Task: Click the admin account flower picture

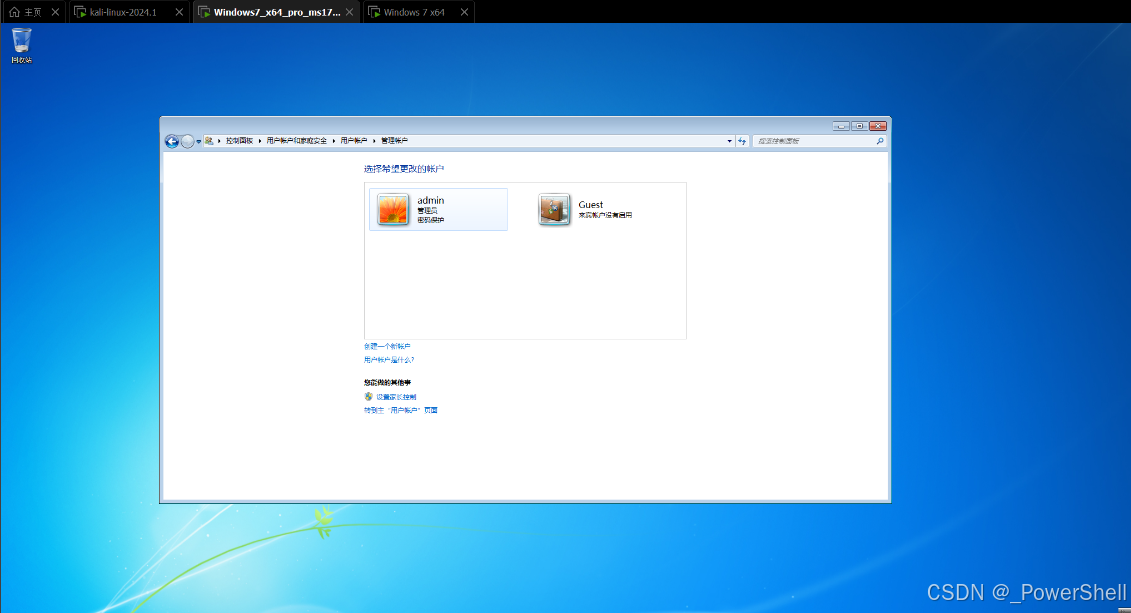Action: click(393, 210)
